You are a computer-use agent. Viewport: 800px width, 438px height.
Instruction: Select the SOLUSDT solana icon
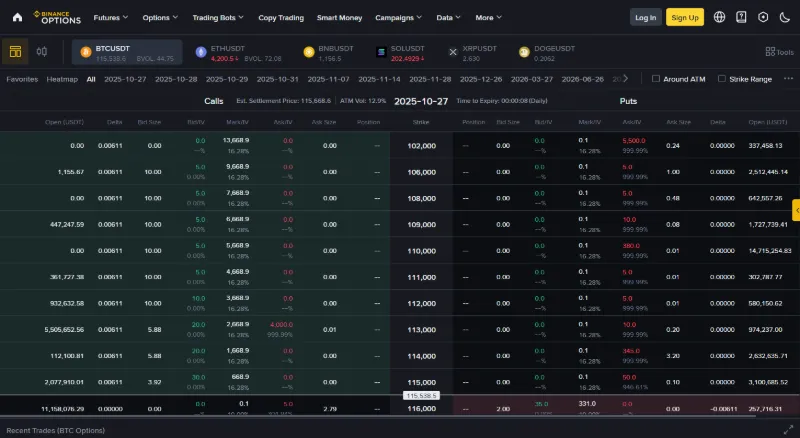coord(381,52)
